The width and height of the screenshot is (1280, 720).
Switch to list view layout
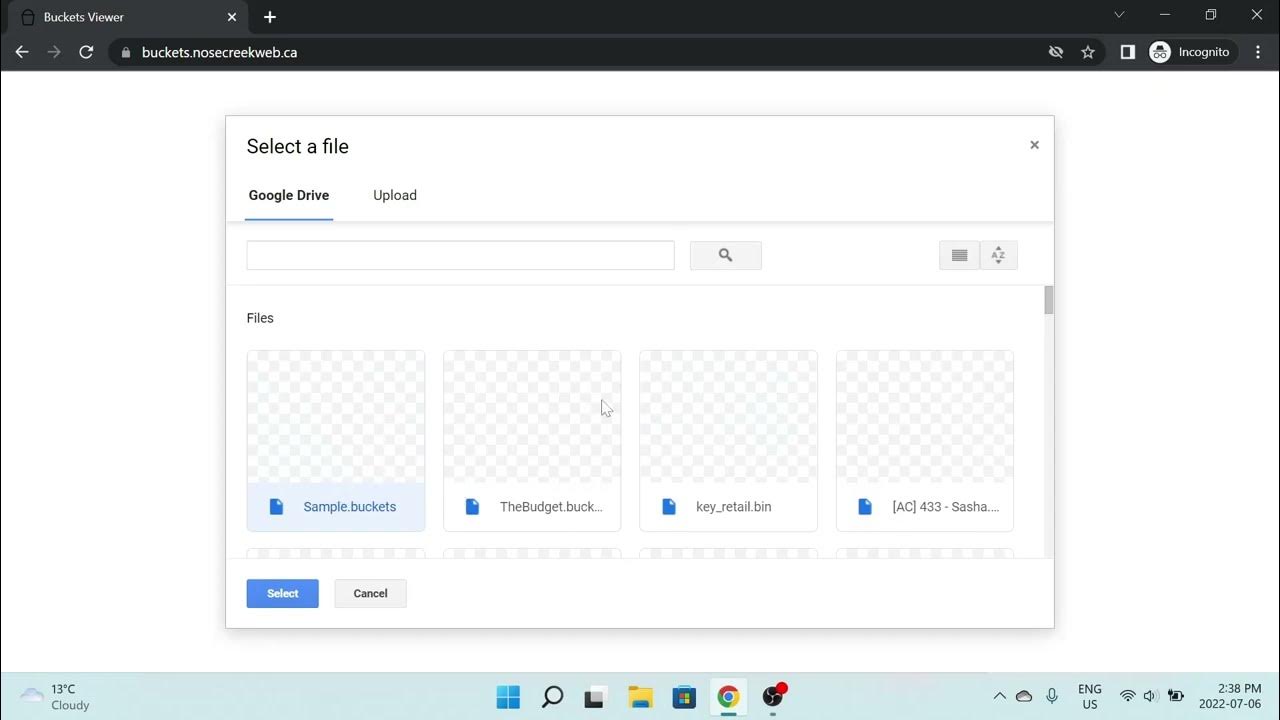pyautogui.click(x=959, y=255)
